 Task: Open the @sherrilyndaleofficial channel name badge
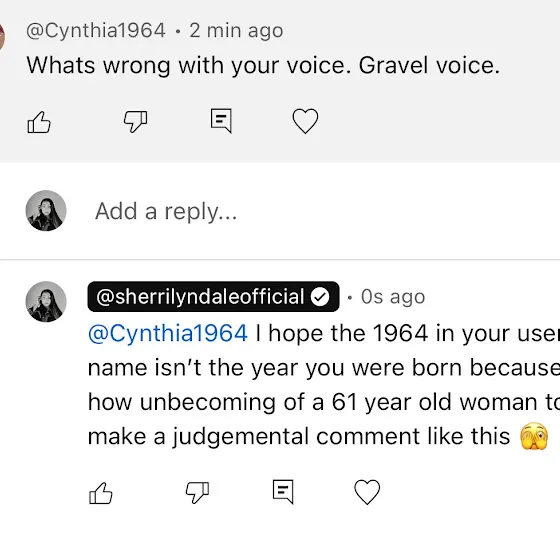tap(213, 296)
